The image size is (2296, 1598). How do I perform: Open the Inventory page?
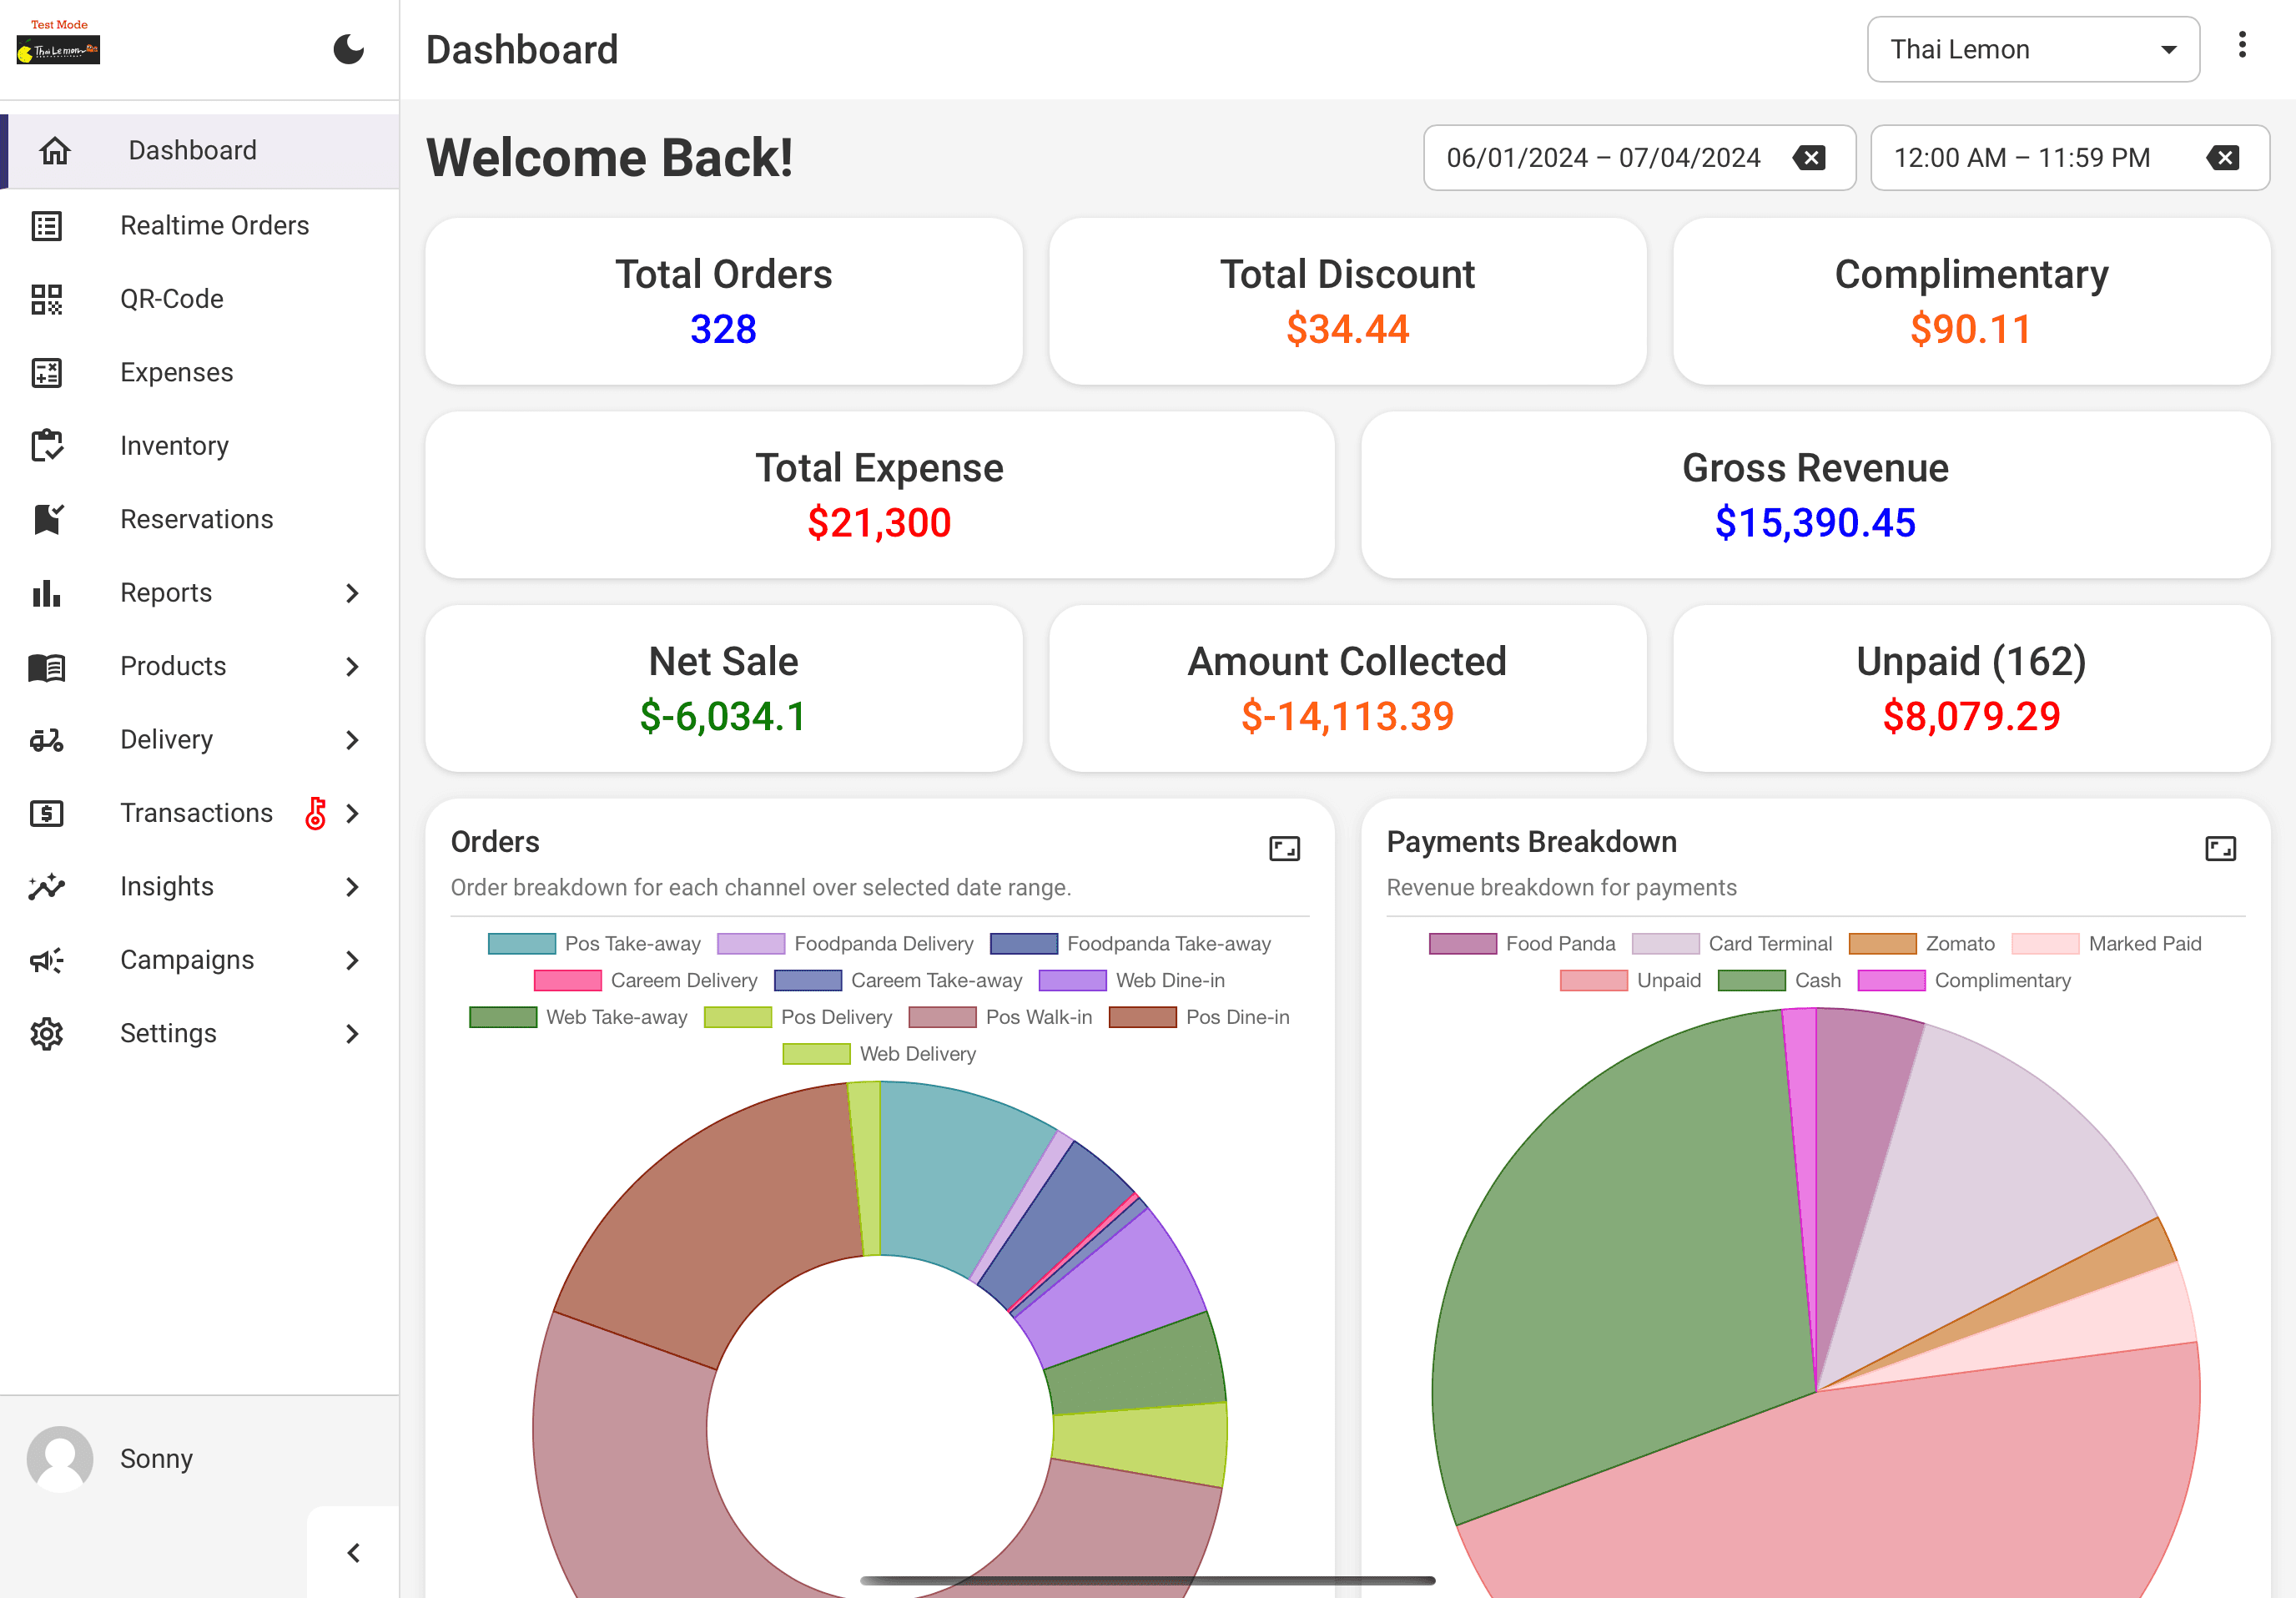coord(200,446)
